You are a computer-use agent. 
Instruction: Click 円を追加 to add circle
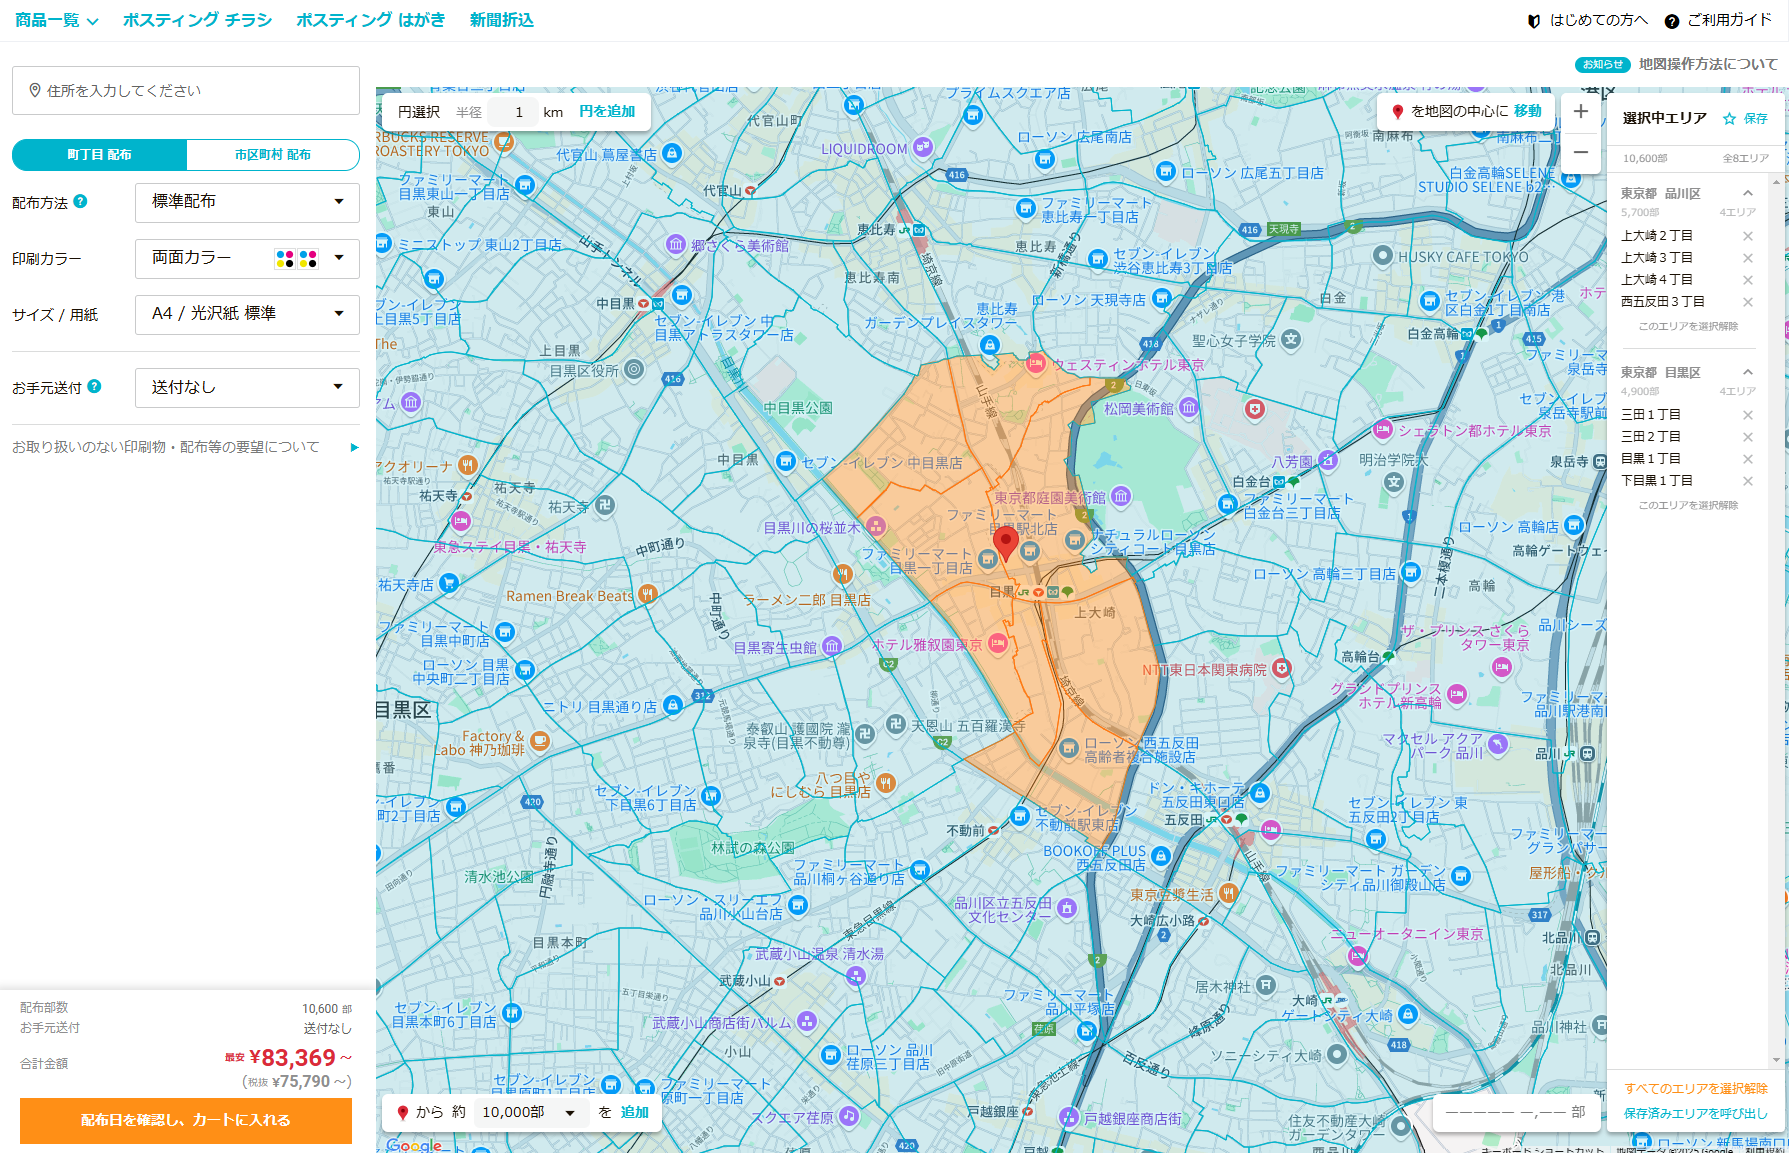pyautogui.click(x=607, y=112)
